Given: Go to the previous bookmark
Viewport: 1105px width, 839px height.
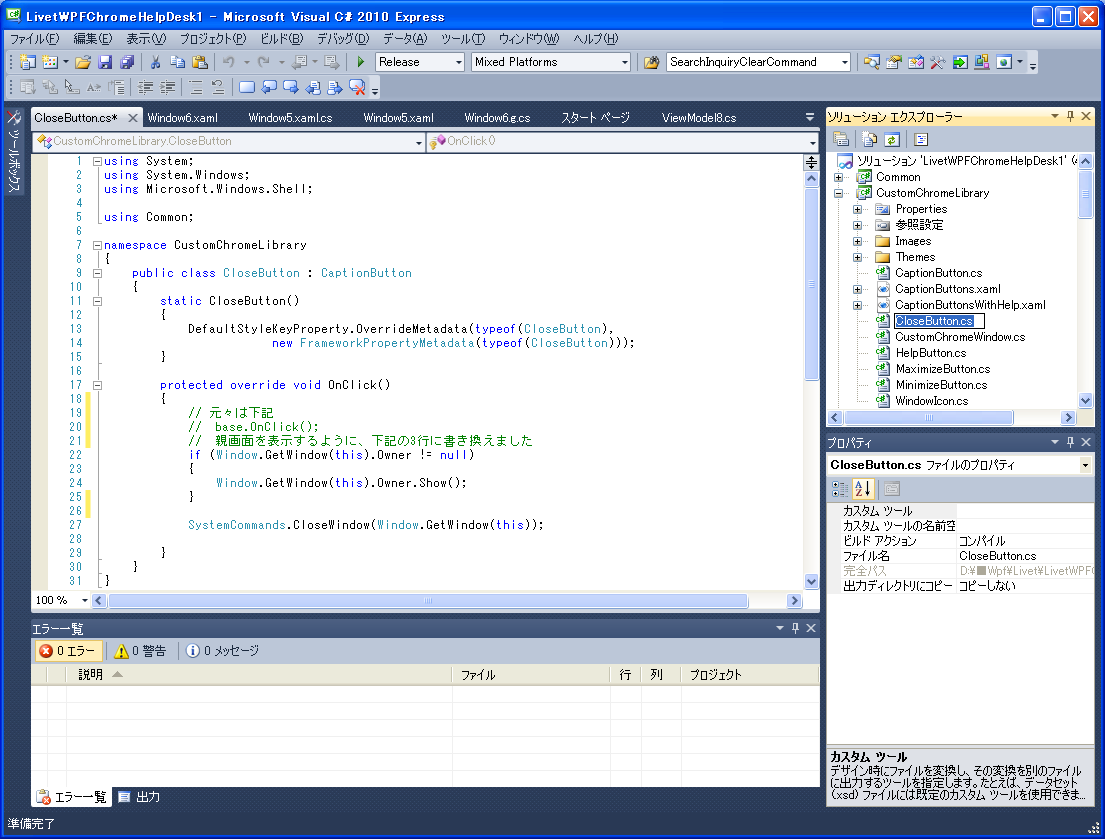Looking at the screenshot, I should click(268, 87).
